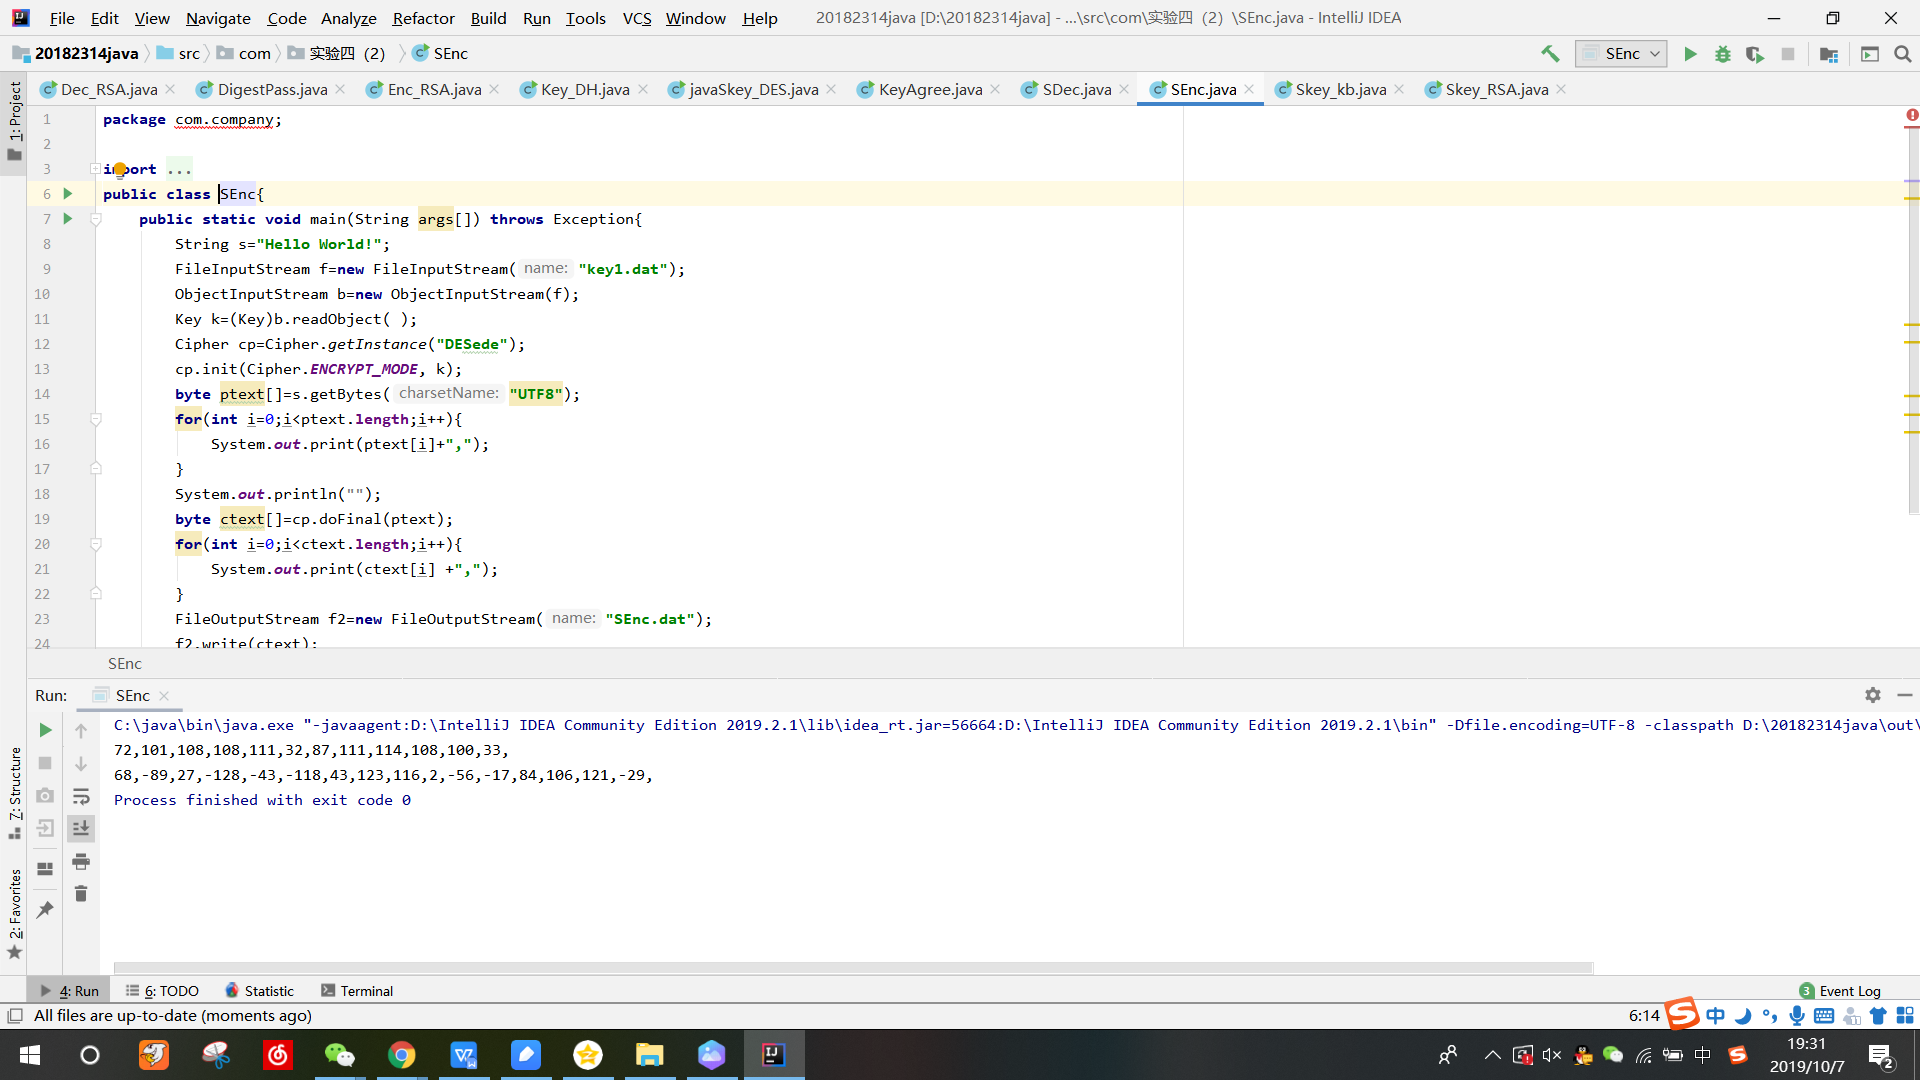Toggle soft-wrap in the console
1920x1080 pixels.
click(x=81, y=796)
